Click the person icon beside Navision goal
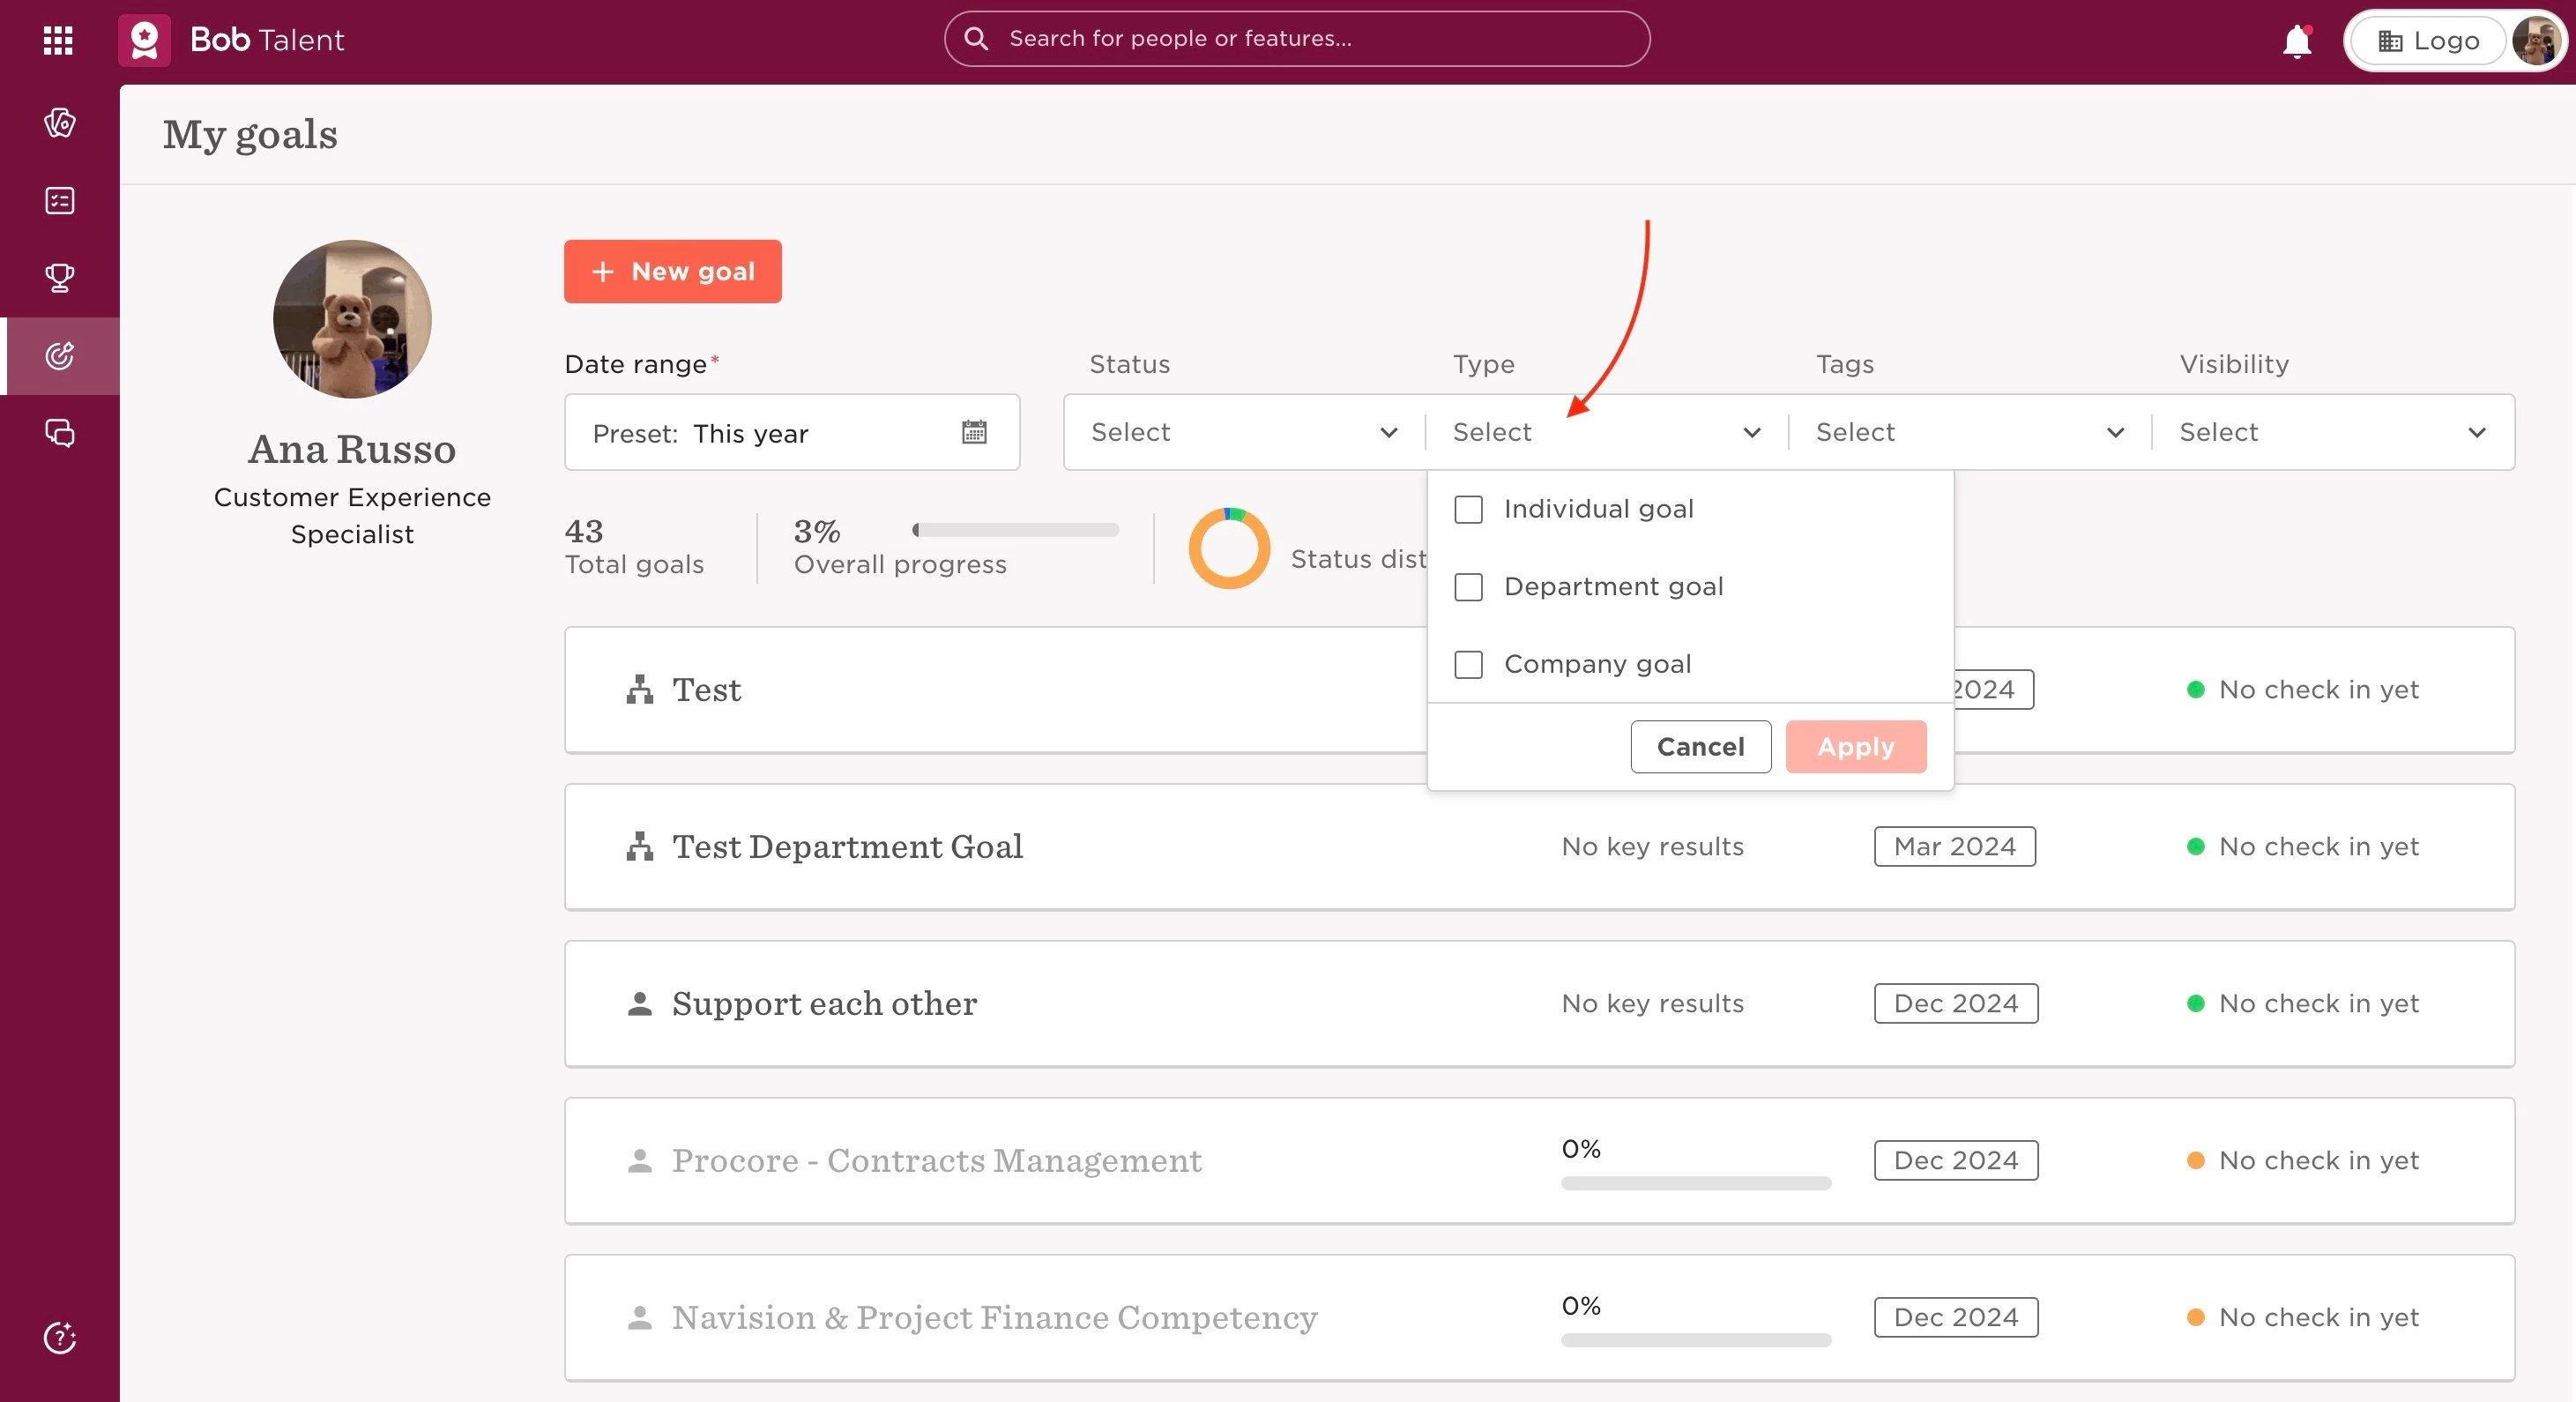Image resolution: width=2576 pixels, height=1402 pixels. pyautogui.click(x=640, y=1317)
